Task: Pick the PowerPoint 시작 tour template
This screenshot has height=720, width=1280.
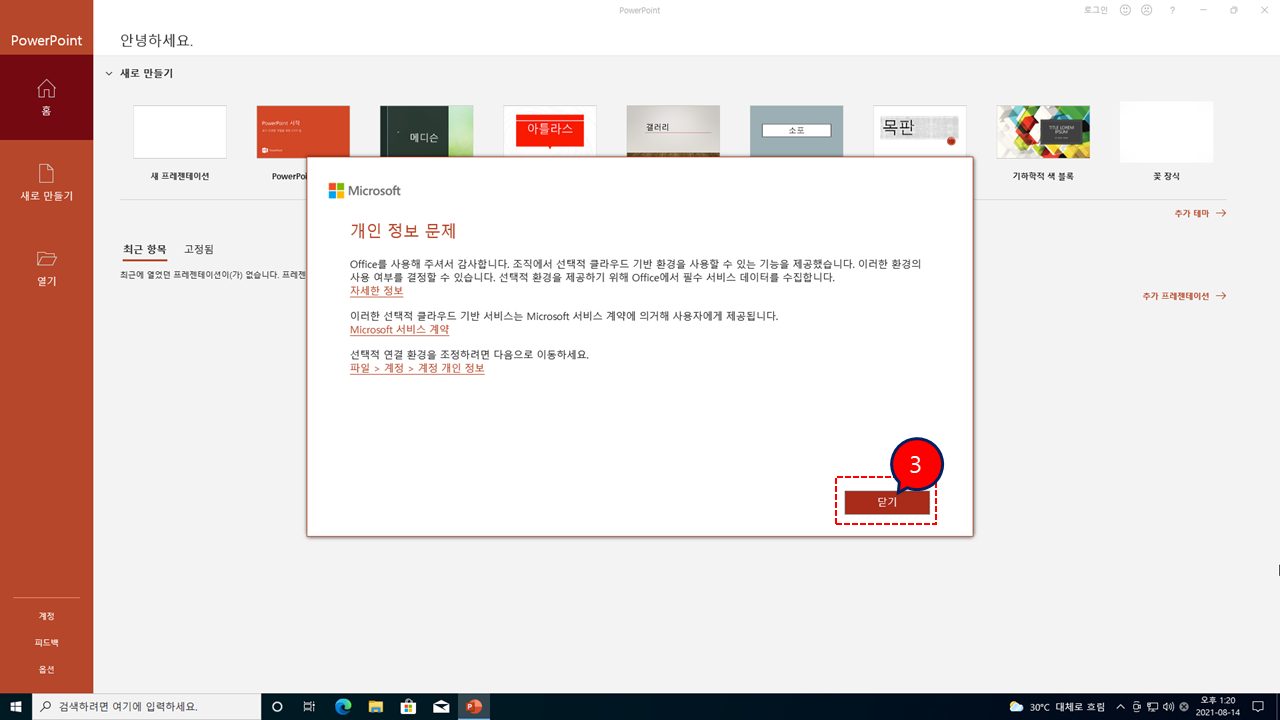Action: pyautogui.click(x=303, y=132)
